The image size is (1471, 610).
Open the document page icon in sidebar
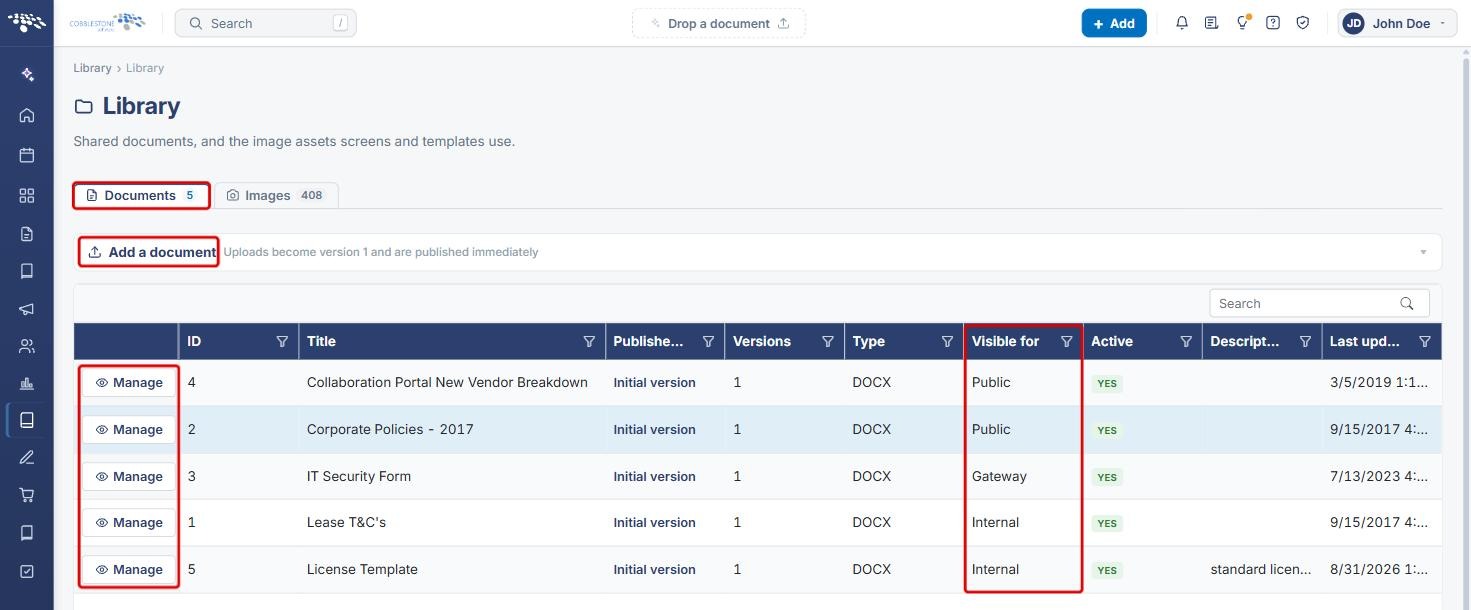(27, 234)
